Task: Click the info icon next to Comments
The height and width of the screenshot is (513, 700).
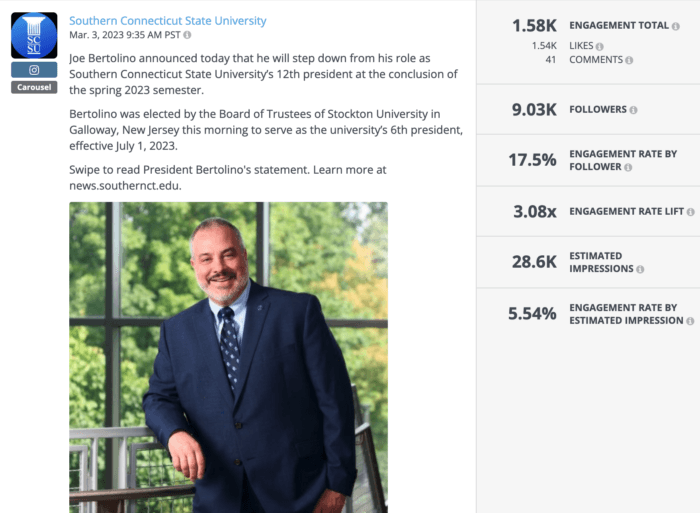Action: coord(629,60)
